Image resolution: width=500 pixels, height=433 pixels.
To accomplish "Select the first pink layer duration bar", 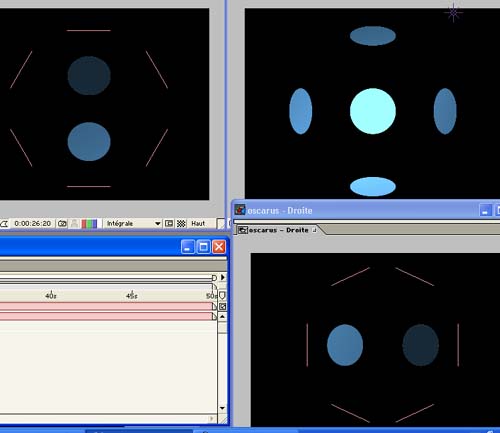I will tap(108, 306).
